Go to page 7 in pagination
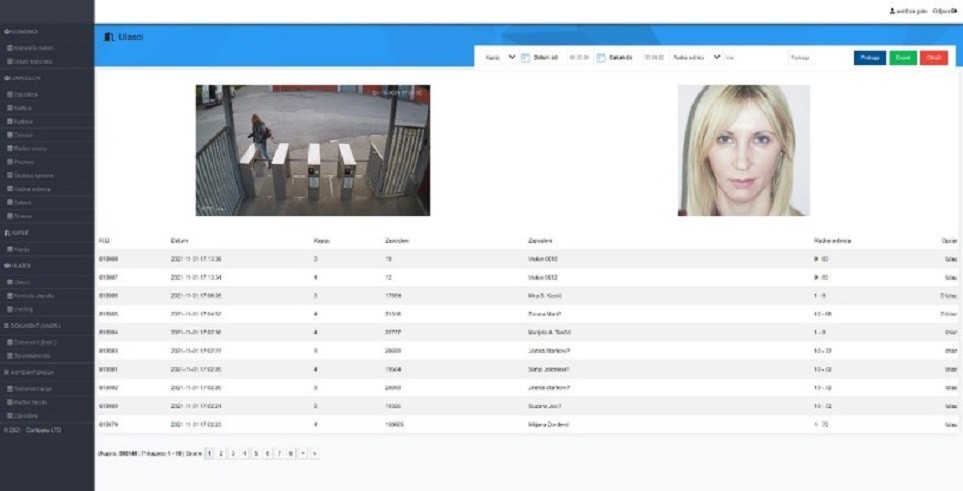The height and width of the screenshot is (491, 963). click(x=279, y=454)
